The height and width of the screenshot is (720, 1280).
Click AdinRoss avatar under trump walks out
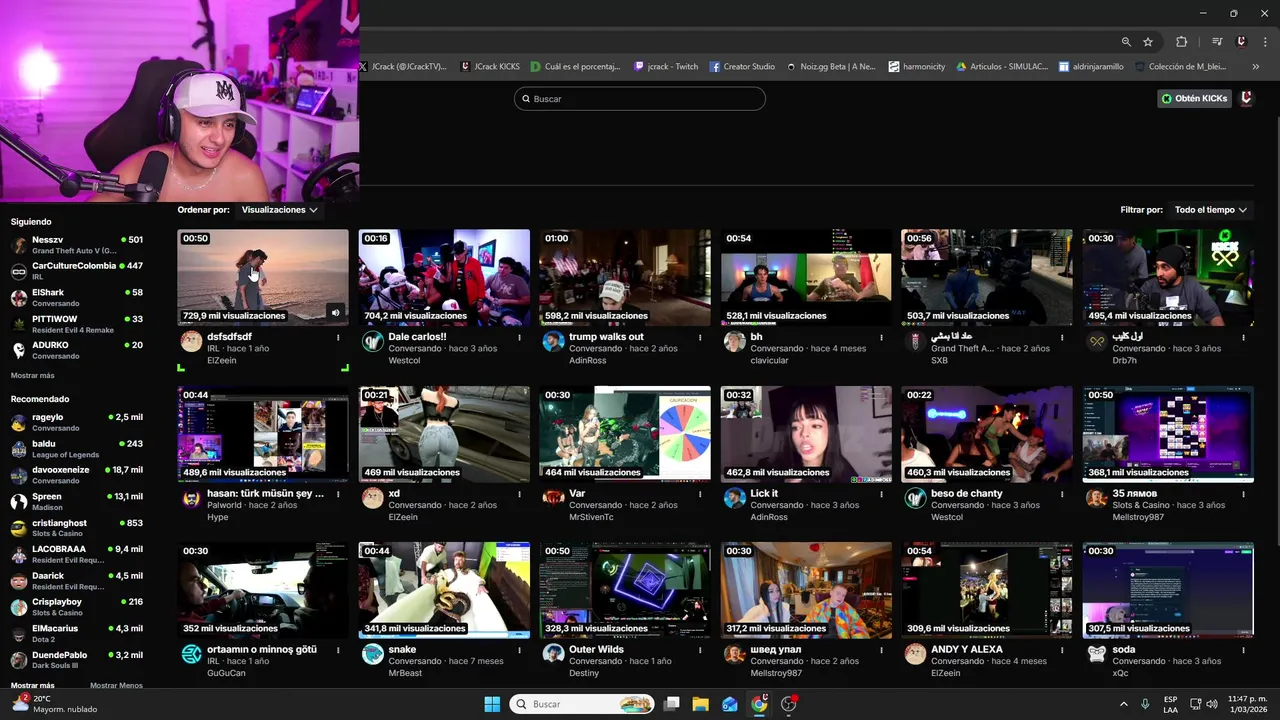tap(553, 342)
